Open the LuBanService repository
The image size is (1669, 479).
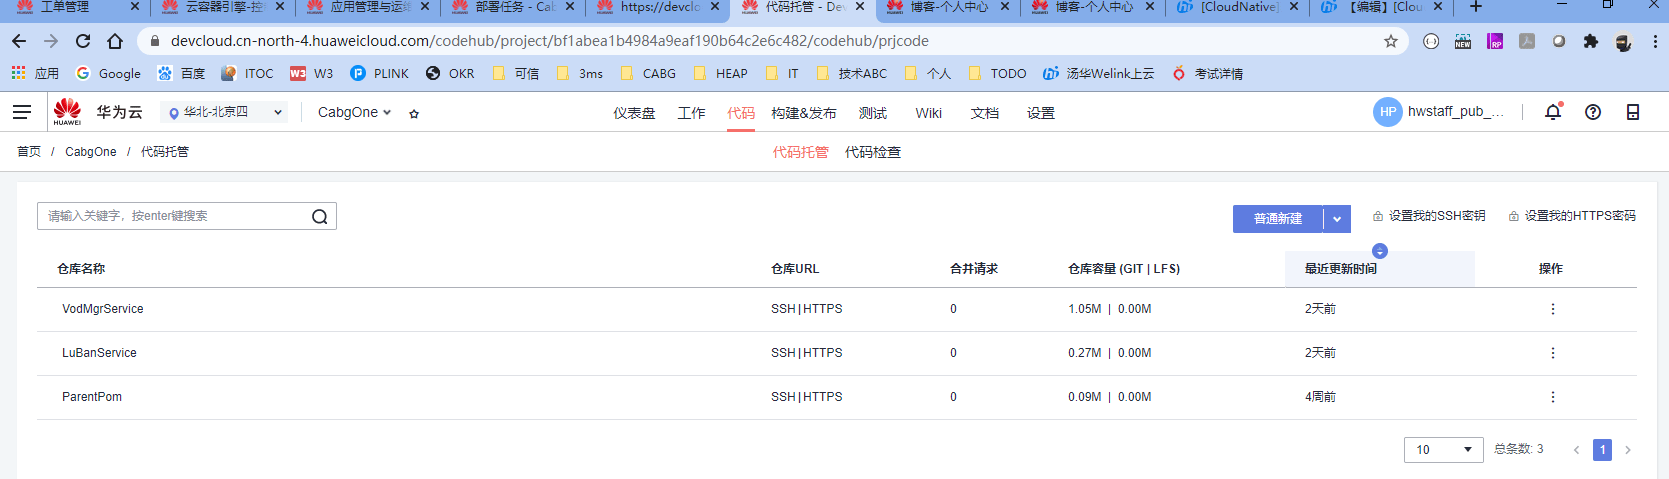[x=99, y=353]
